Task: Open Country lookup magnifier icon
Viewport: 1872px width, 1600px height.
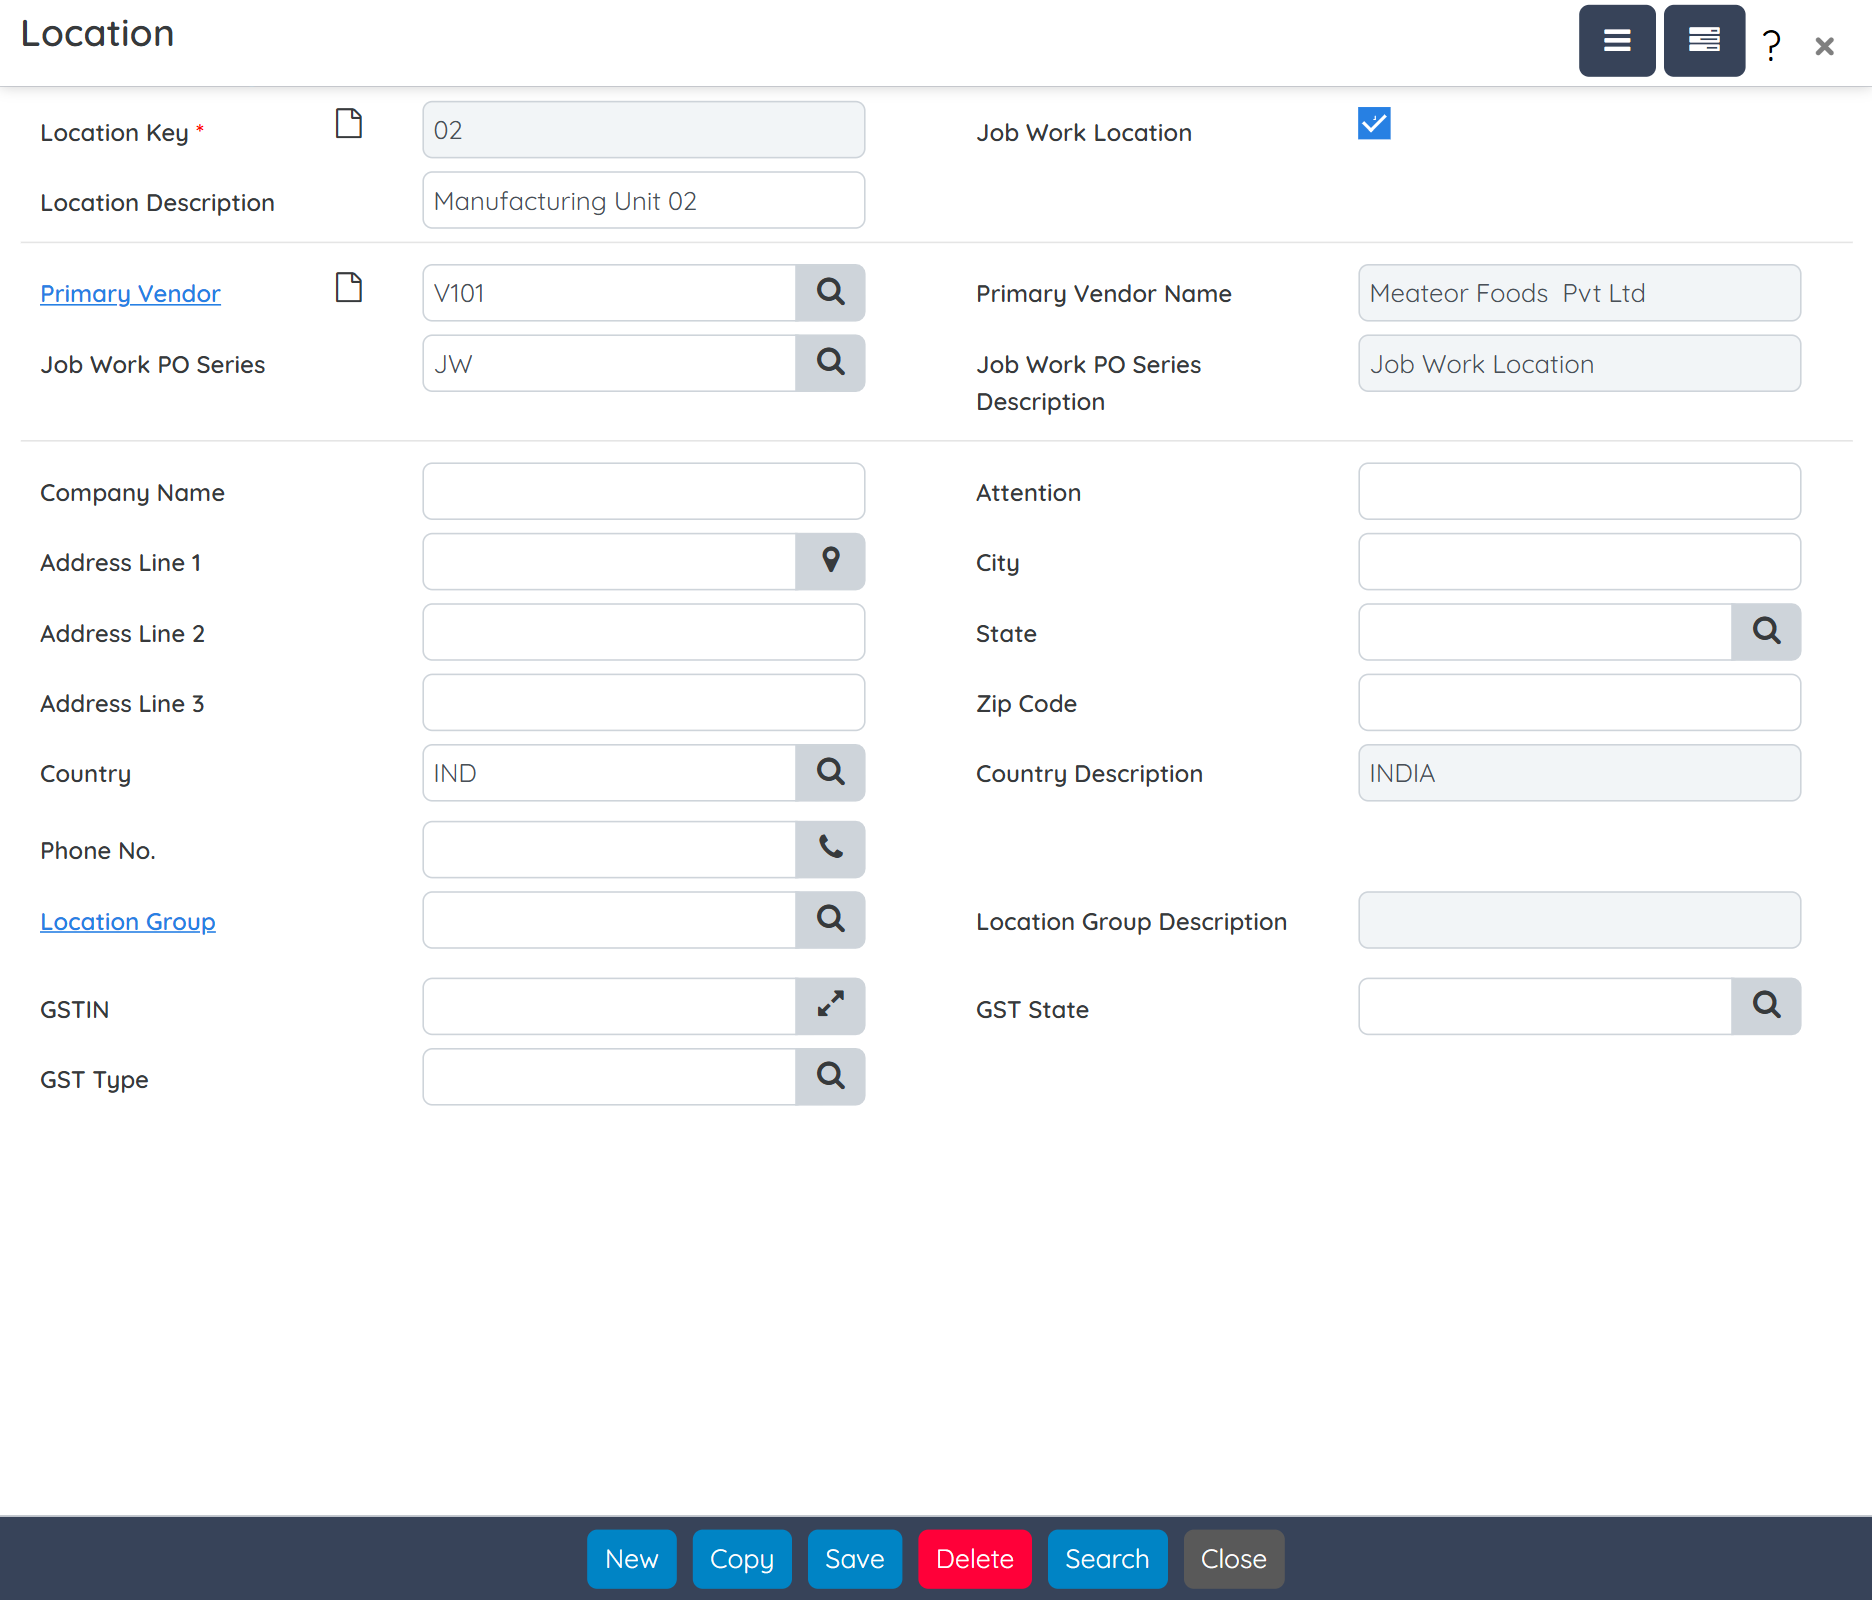Action: click(830, 772)
